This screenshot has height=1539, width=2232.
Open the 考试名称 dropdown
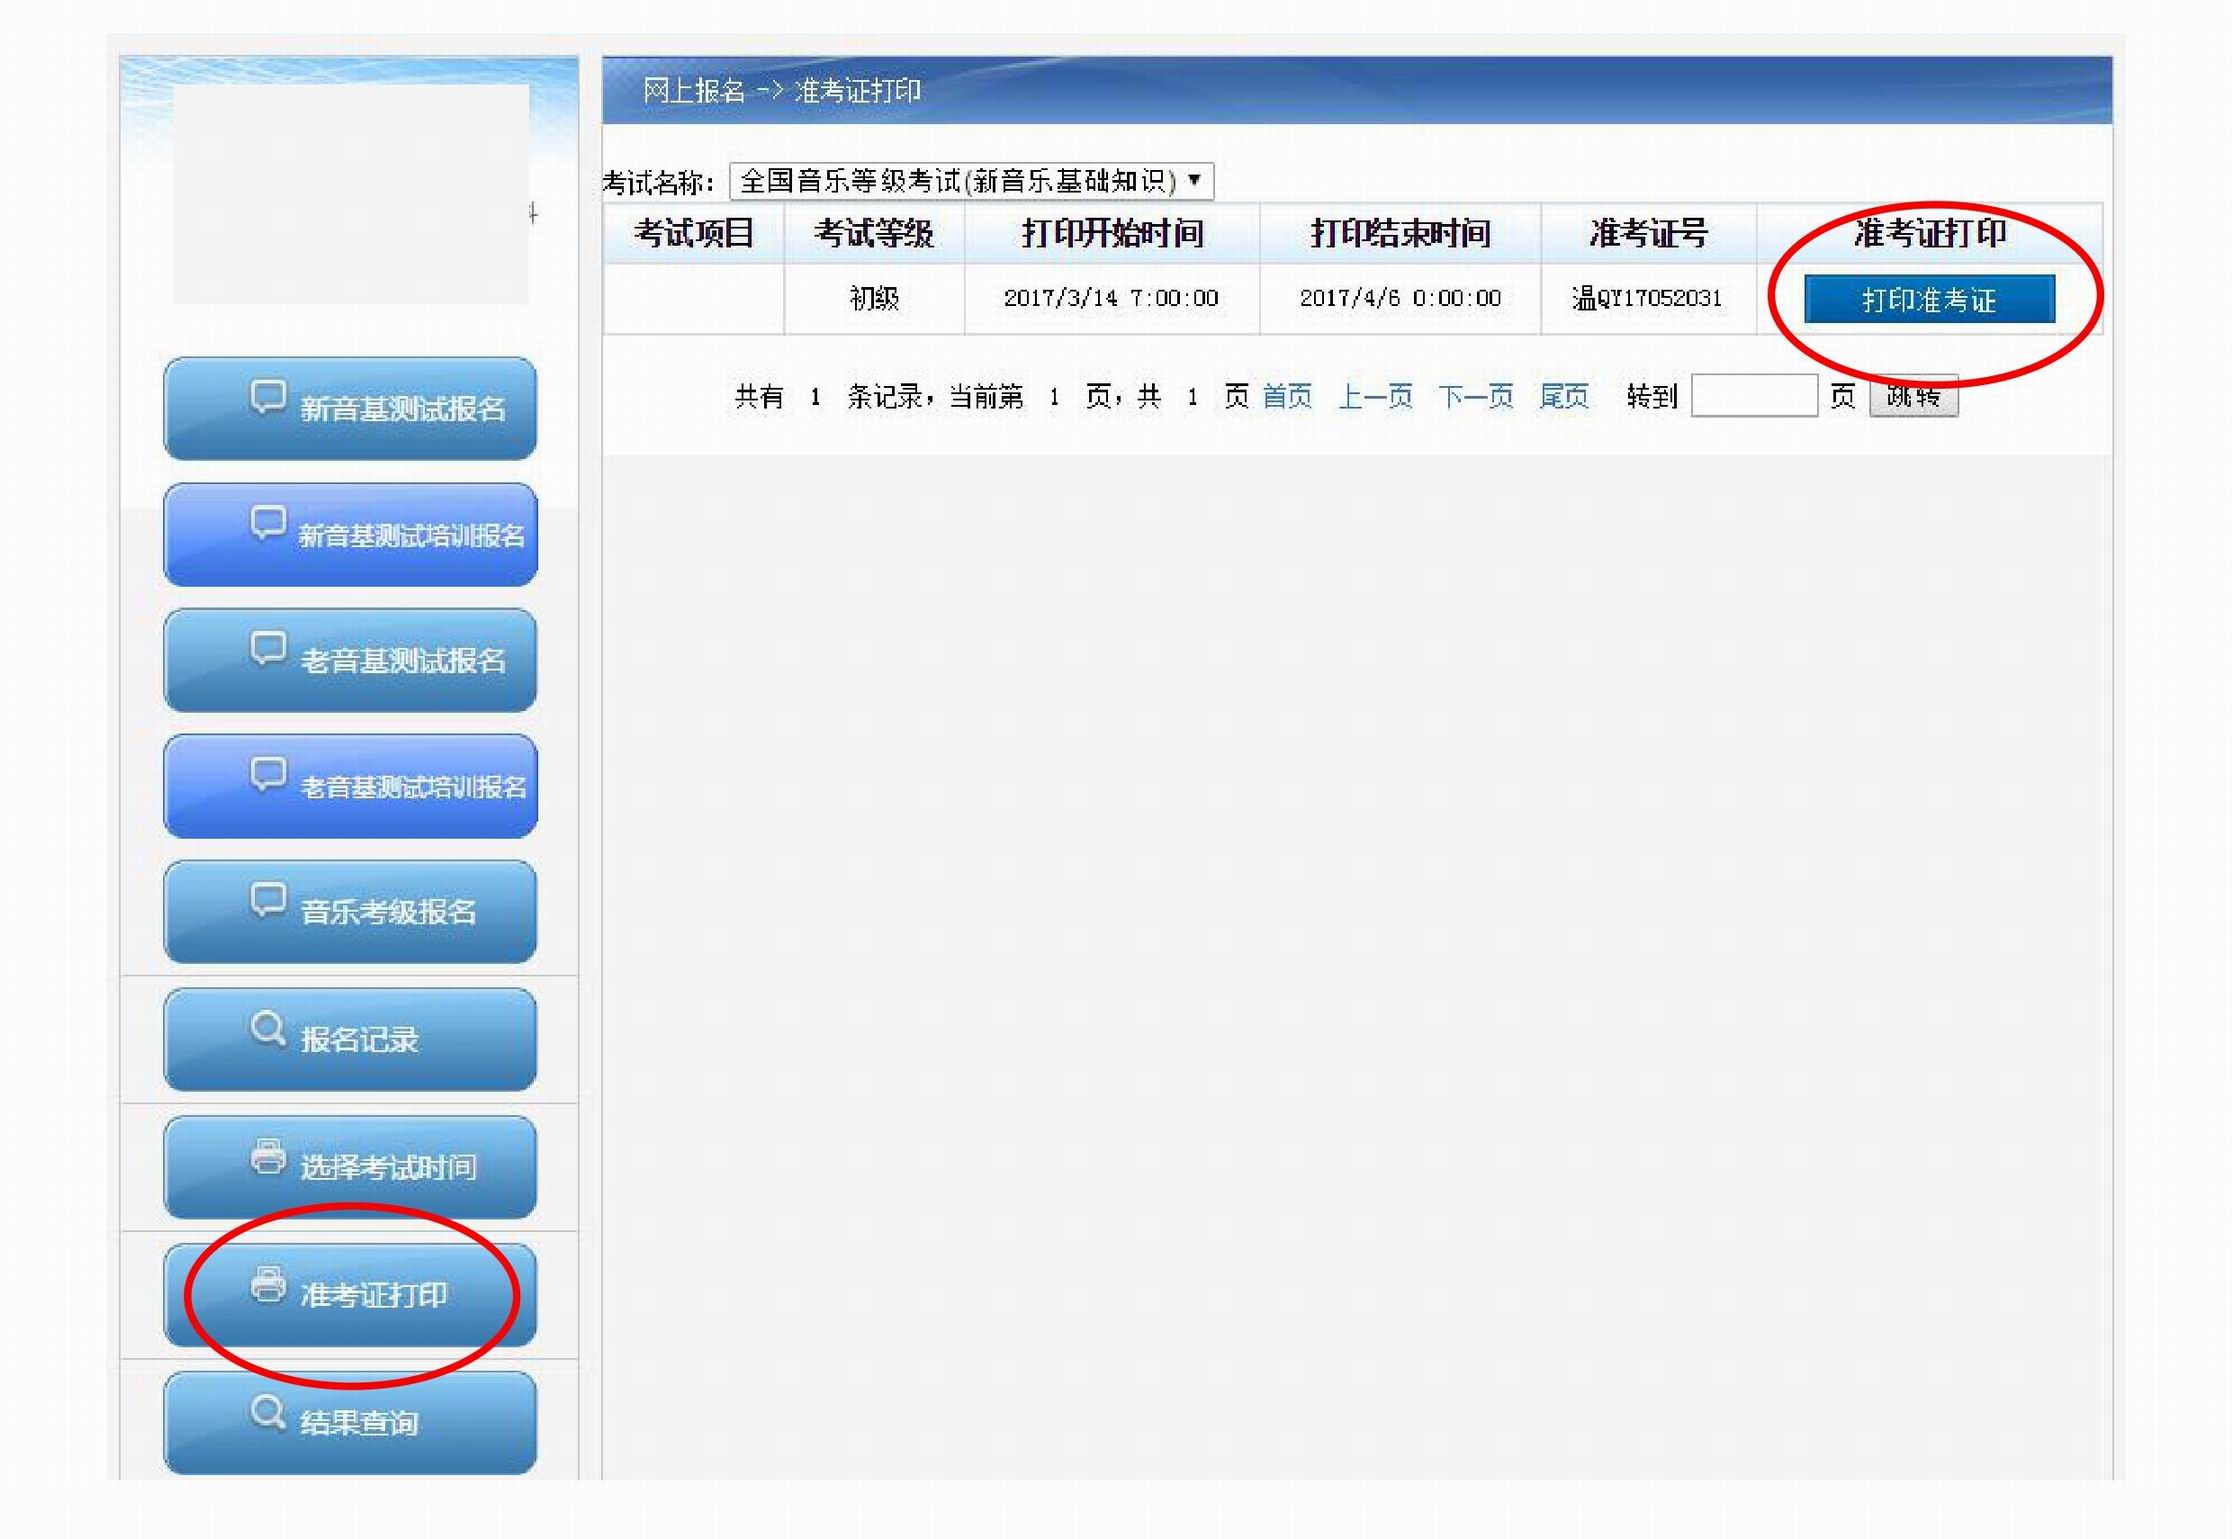click(x=972, y=181)
